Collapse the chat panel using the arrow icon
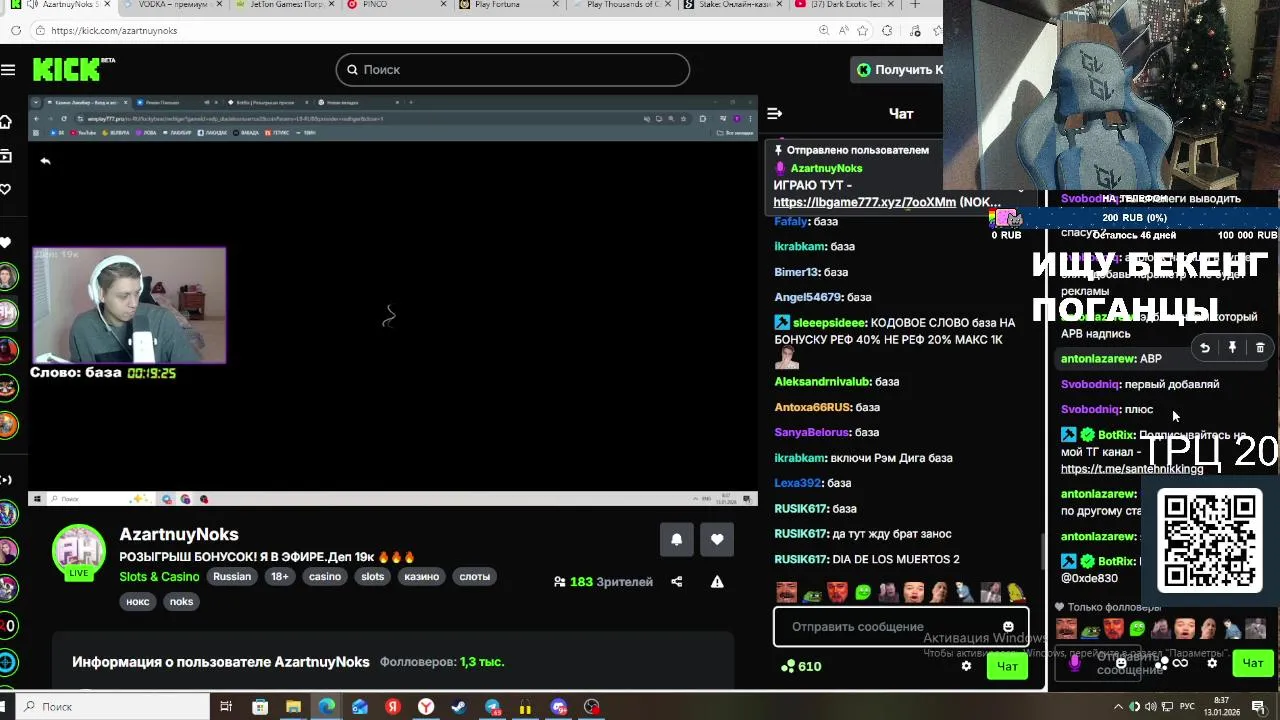This screenshot has height=720, width=1280. [774, 114]
